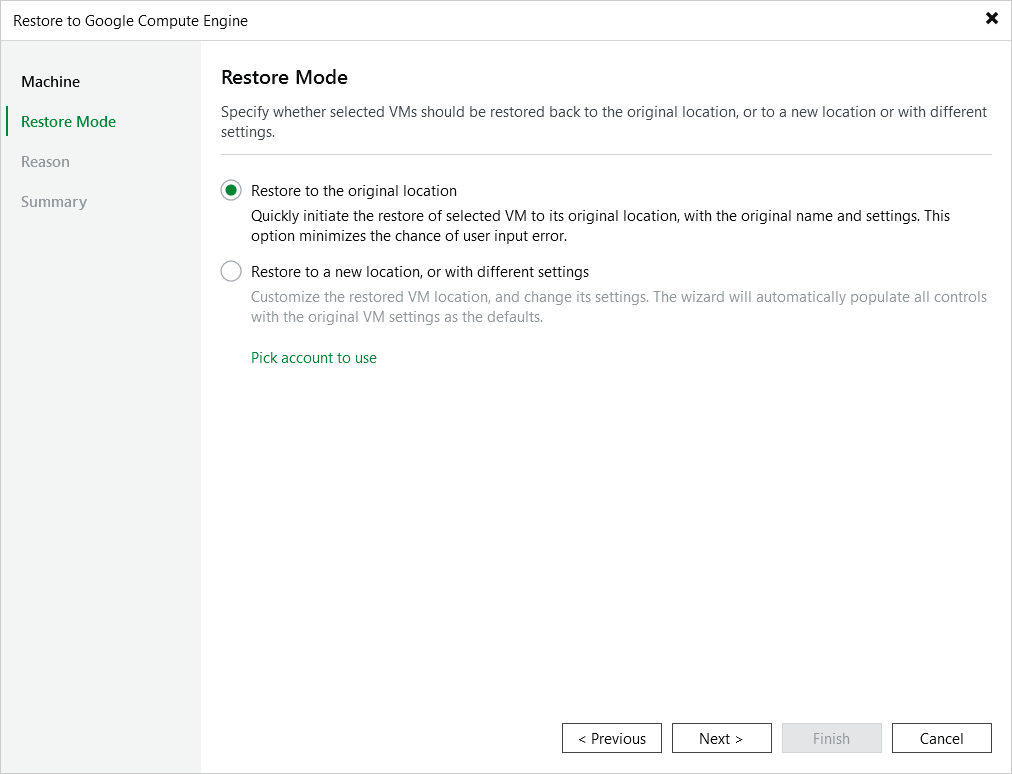Screen dimensions: 1012x774
Task: Click the 'Specify whether selected VMs' instruction text
Action: [604, 121]
